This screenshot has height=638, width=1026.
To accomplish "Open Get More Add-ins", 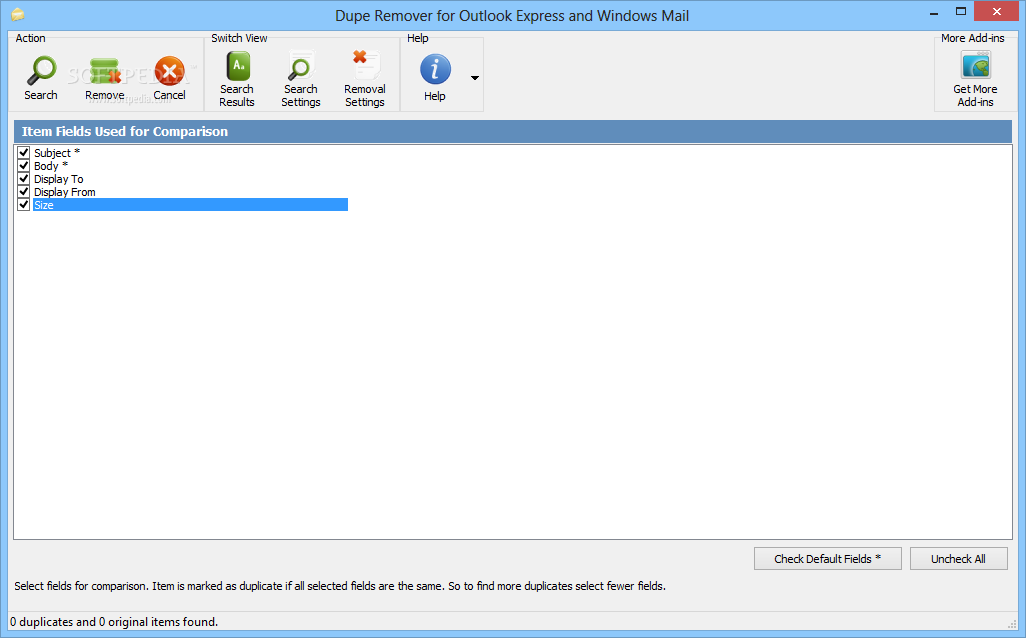I will [976, 79].
